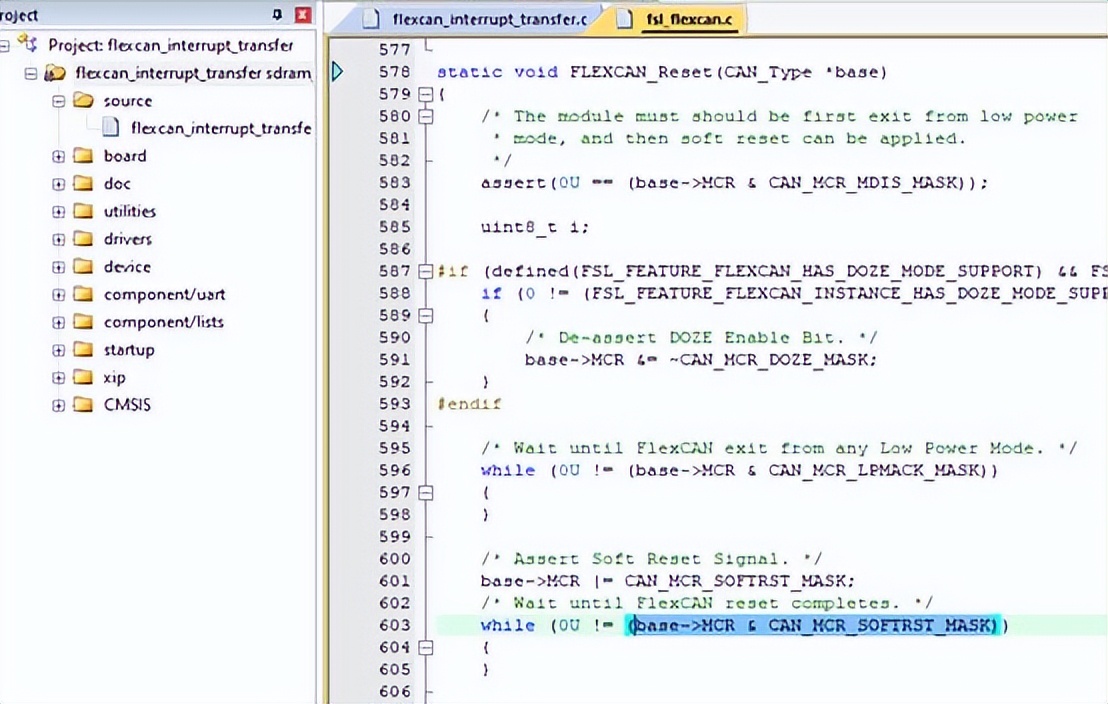Expand the component/lists folder

tap(59, 322)
